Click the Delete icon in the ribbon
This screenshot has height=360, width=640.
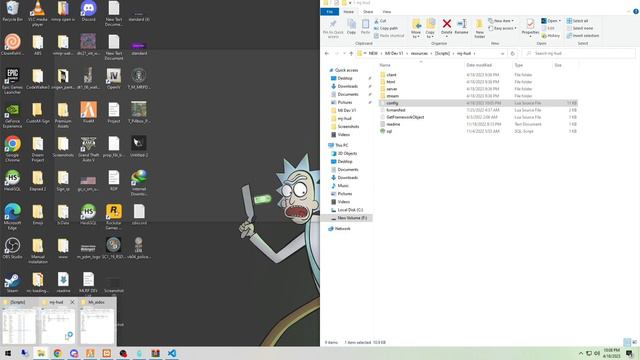pos(447,27)
